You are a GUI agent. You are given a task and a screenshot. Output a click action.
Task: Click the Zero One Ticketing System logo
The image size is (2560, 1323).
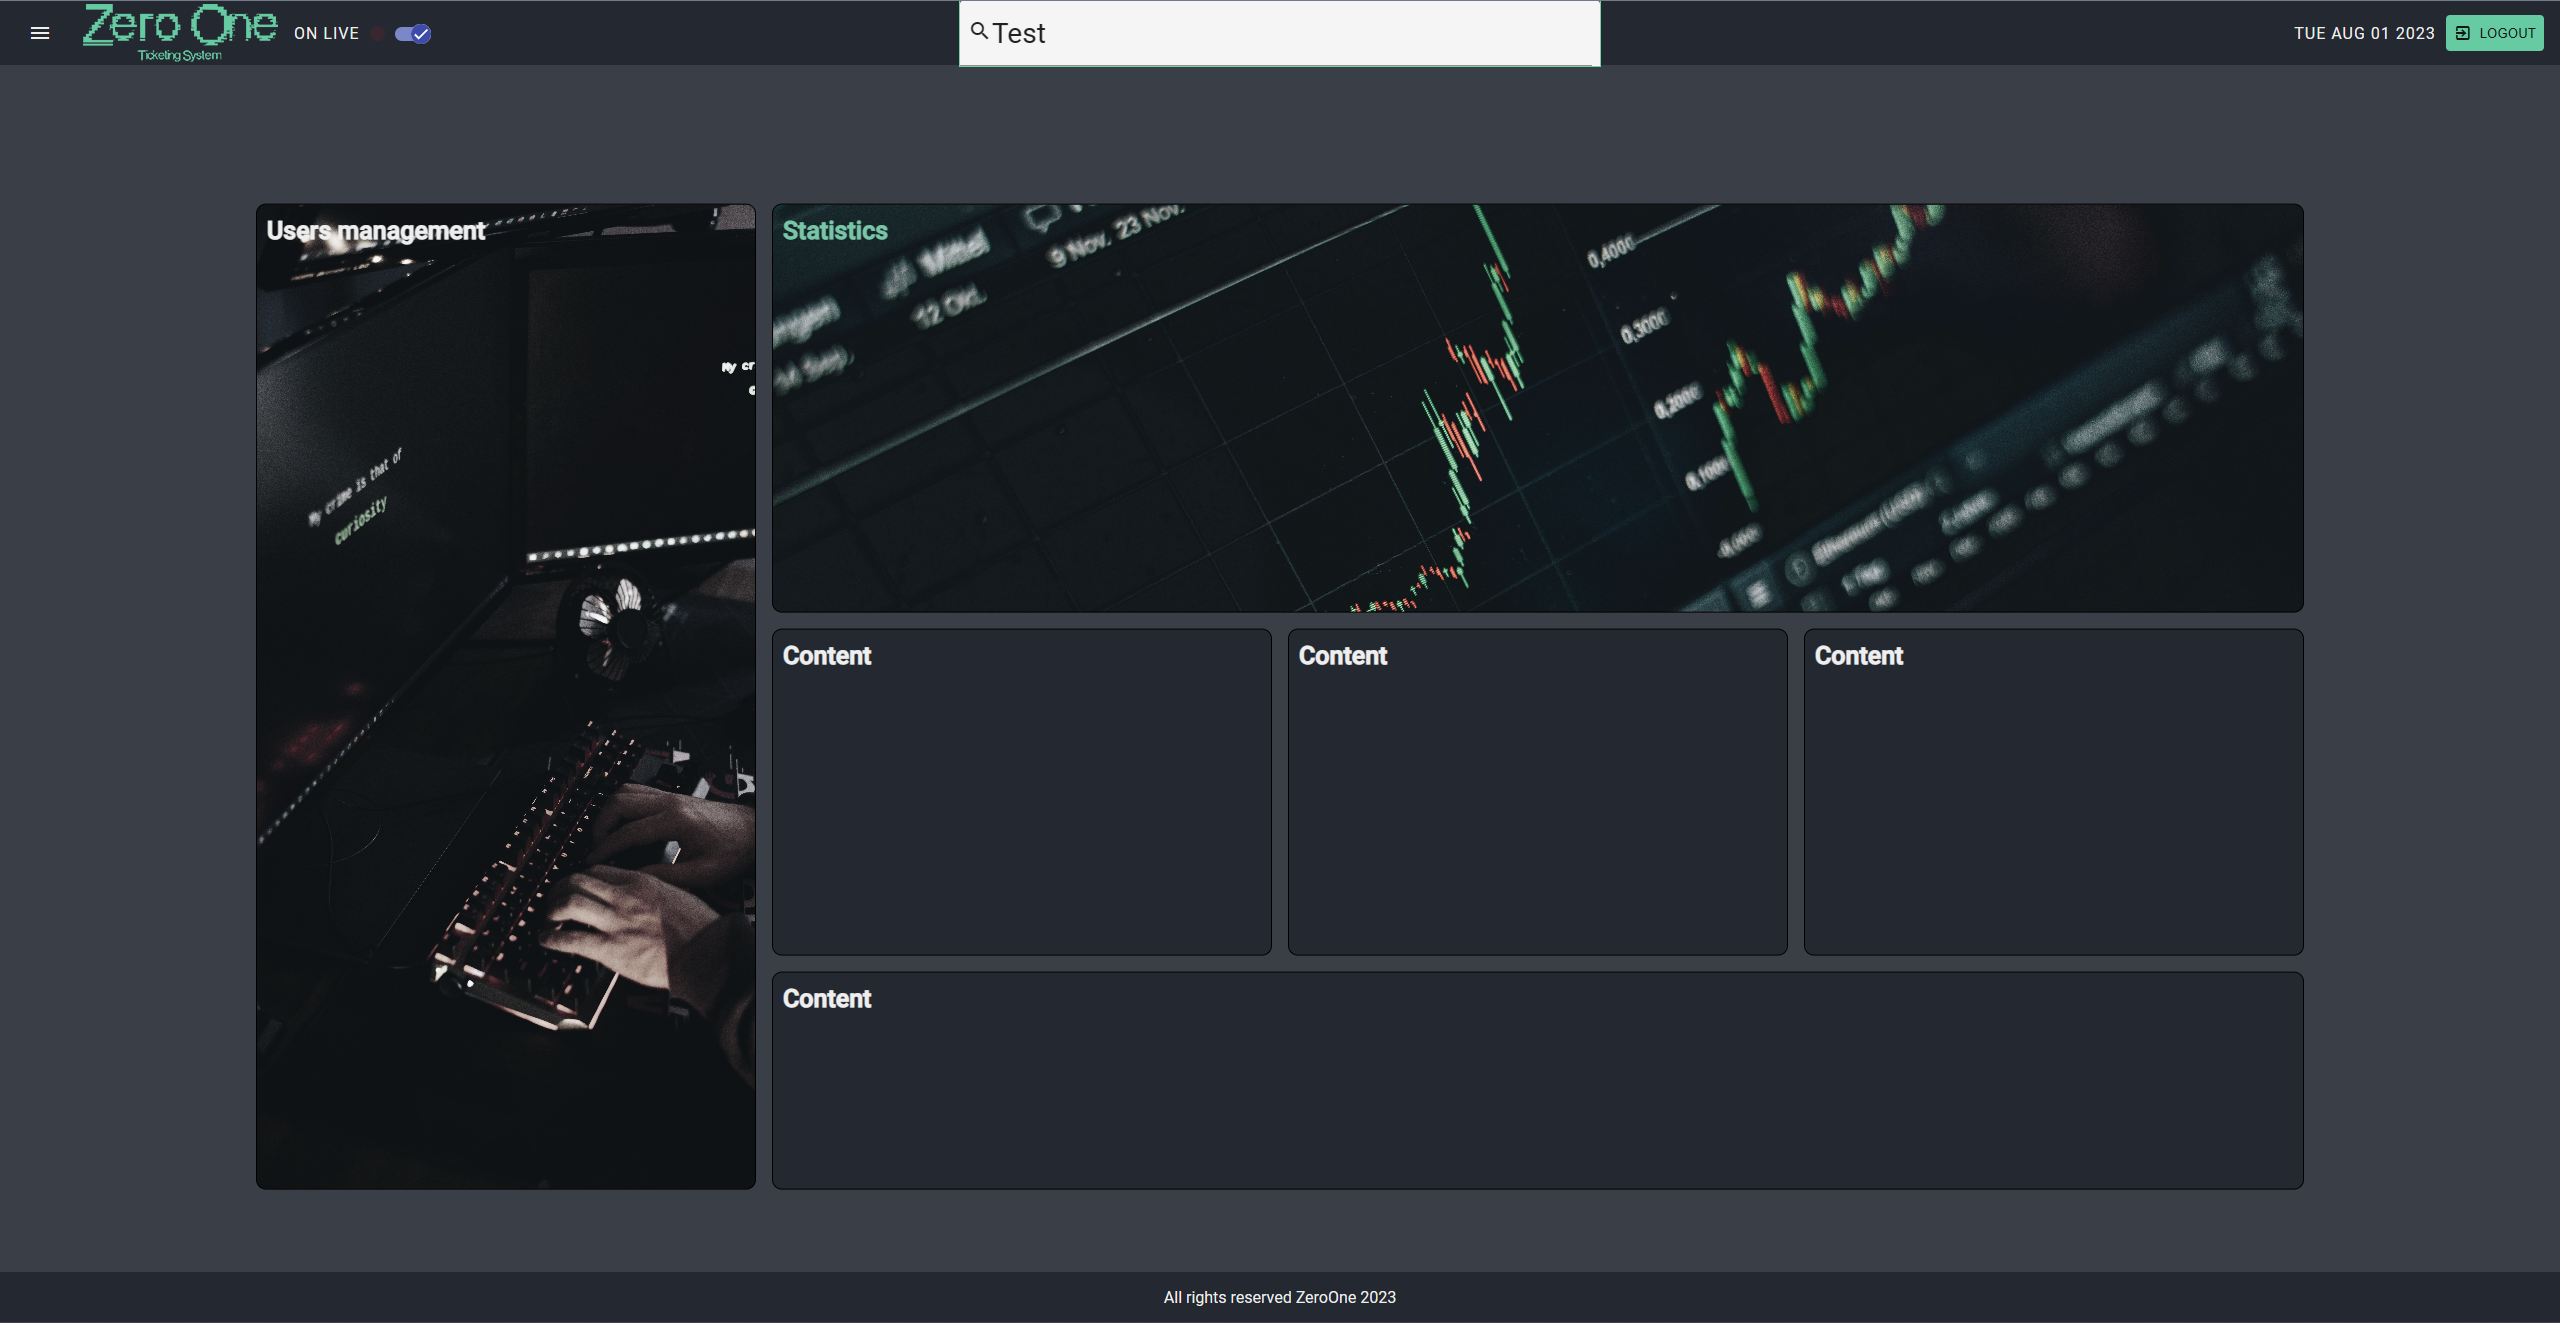[x=180, y=32]
